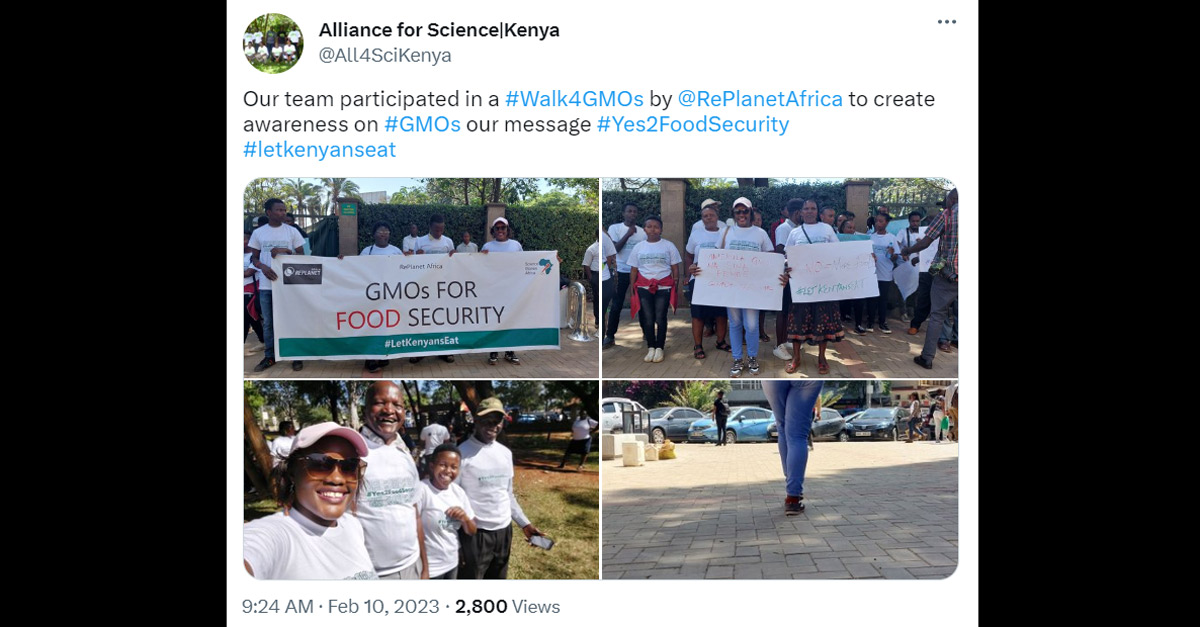Click the Alliance for Science Kenya profile avatar
This screenshot has height=627, width=1200.
coord(273,43)
